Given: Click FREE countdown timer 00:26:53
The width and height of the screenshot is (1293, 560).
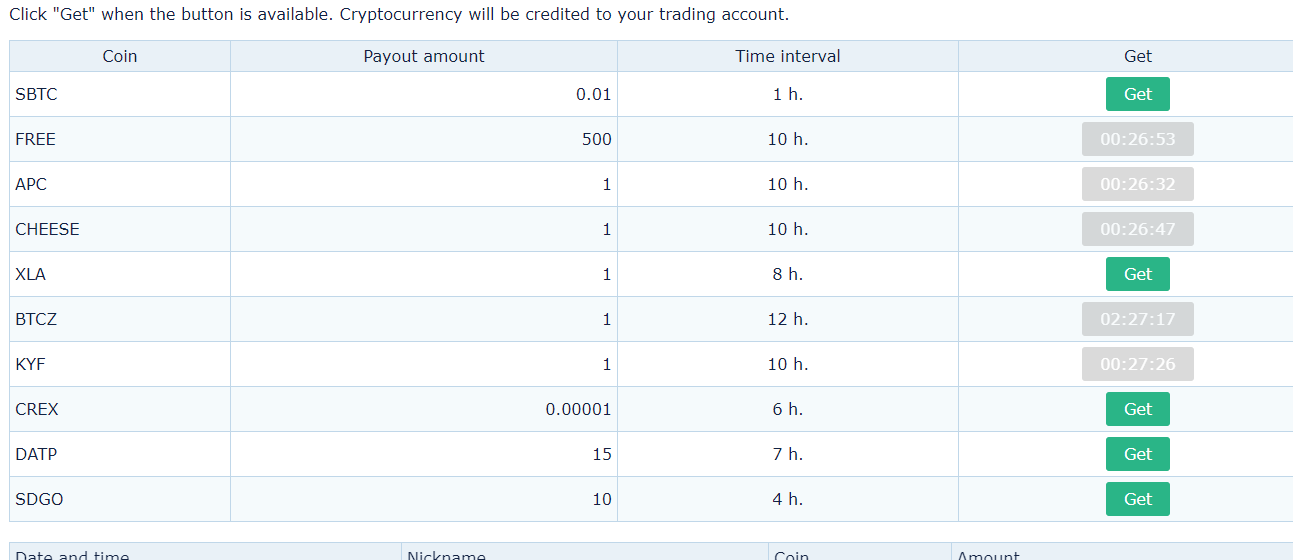Looking at the screenshot, I should 1137,139.
